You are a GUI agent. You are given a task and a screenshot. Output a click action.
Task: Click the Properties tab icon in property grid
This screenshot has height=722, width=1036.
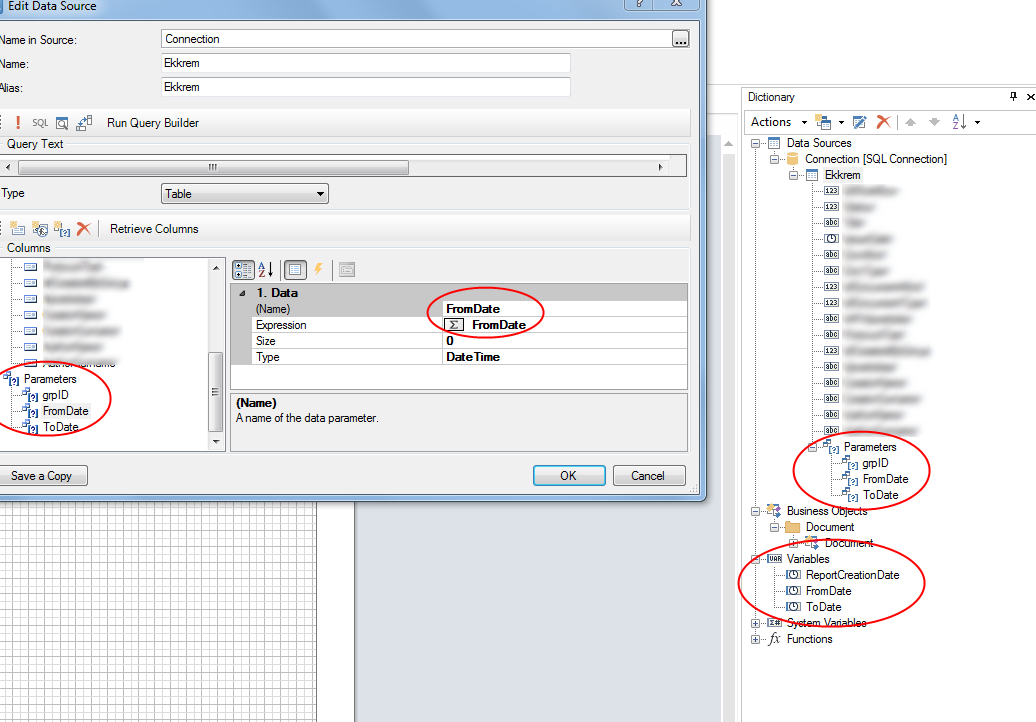[x=295, y=270]
